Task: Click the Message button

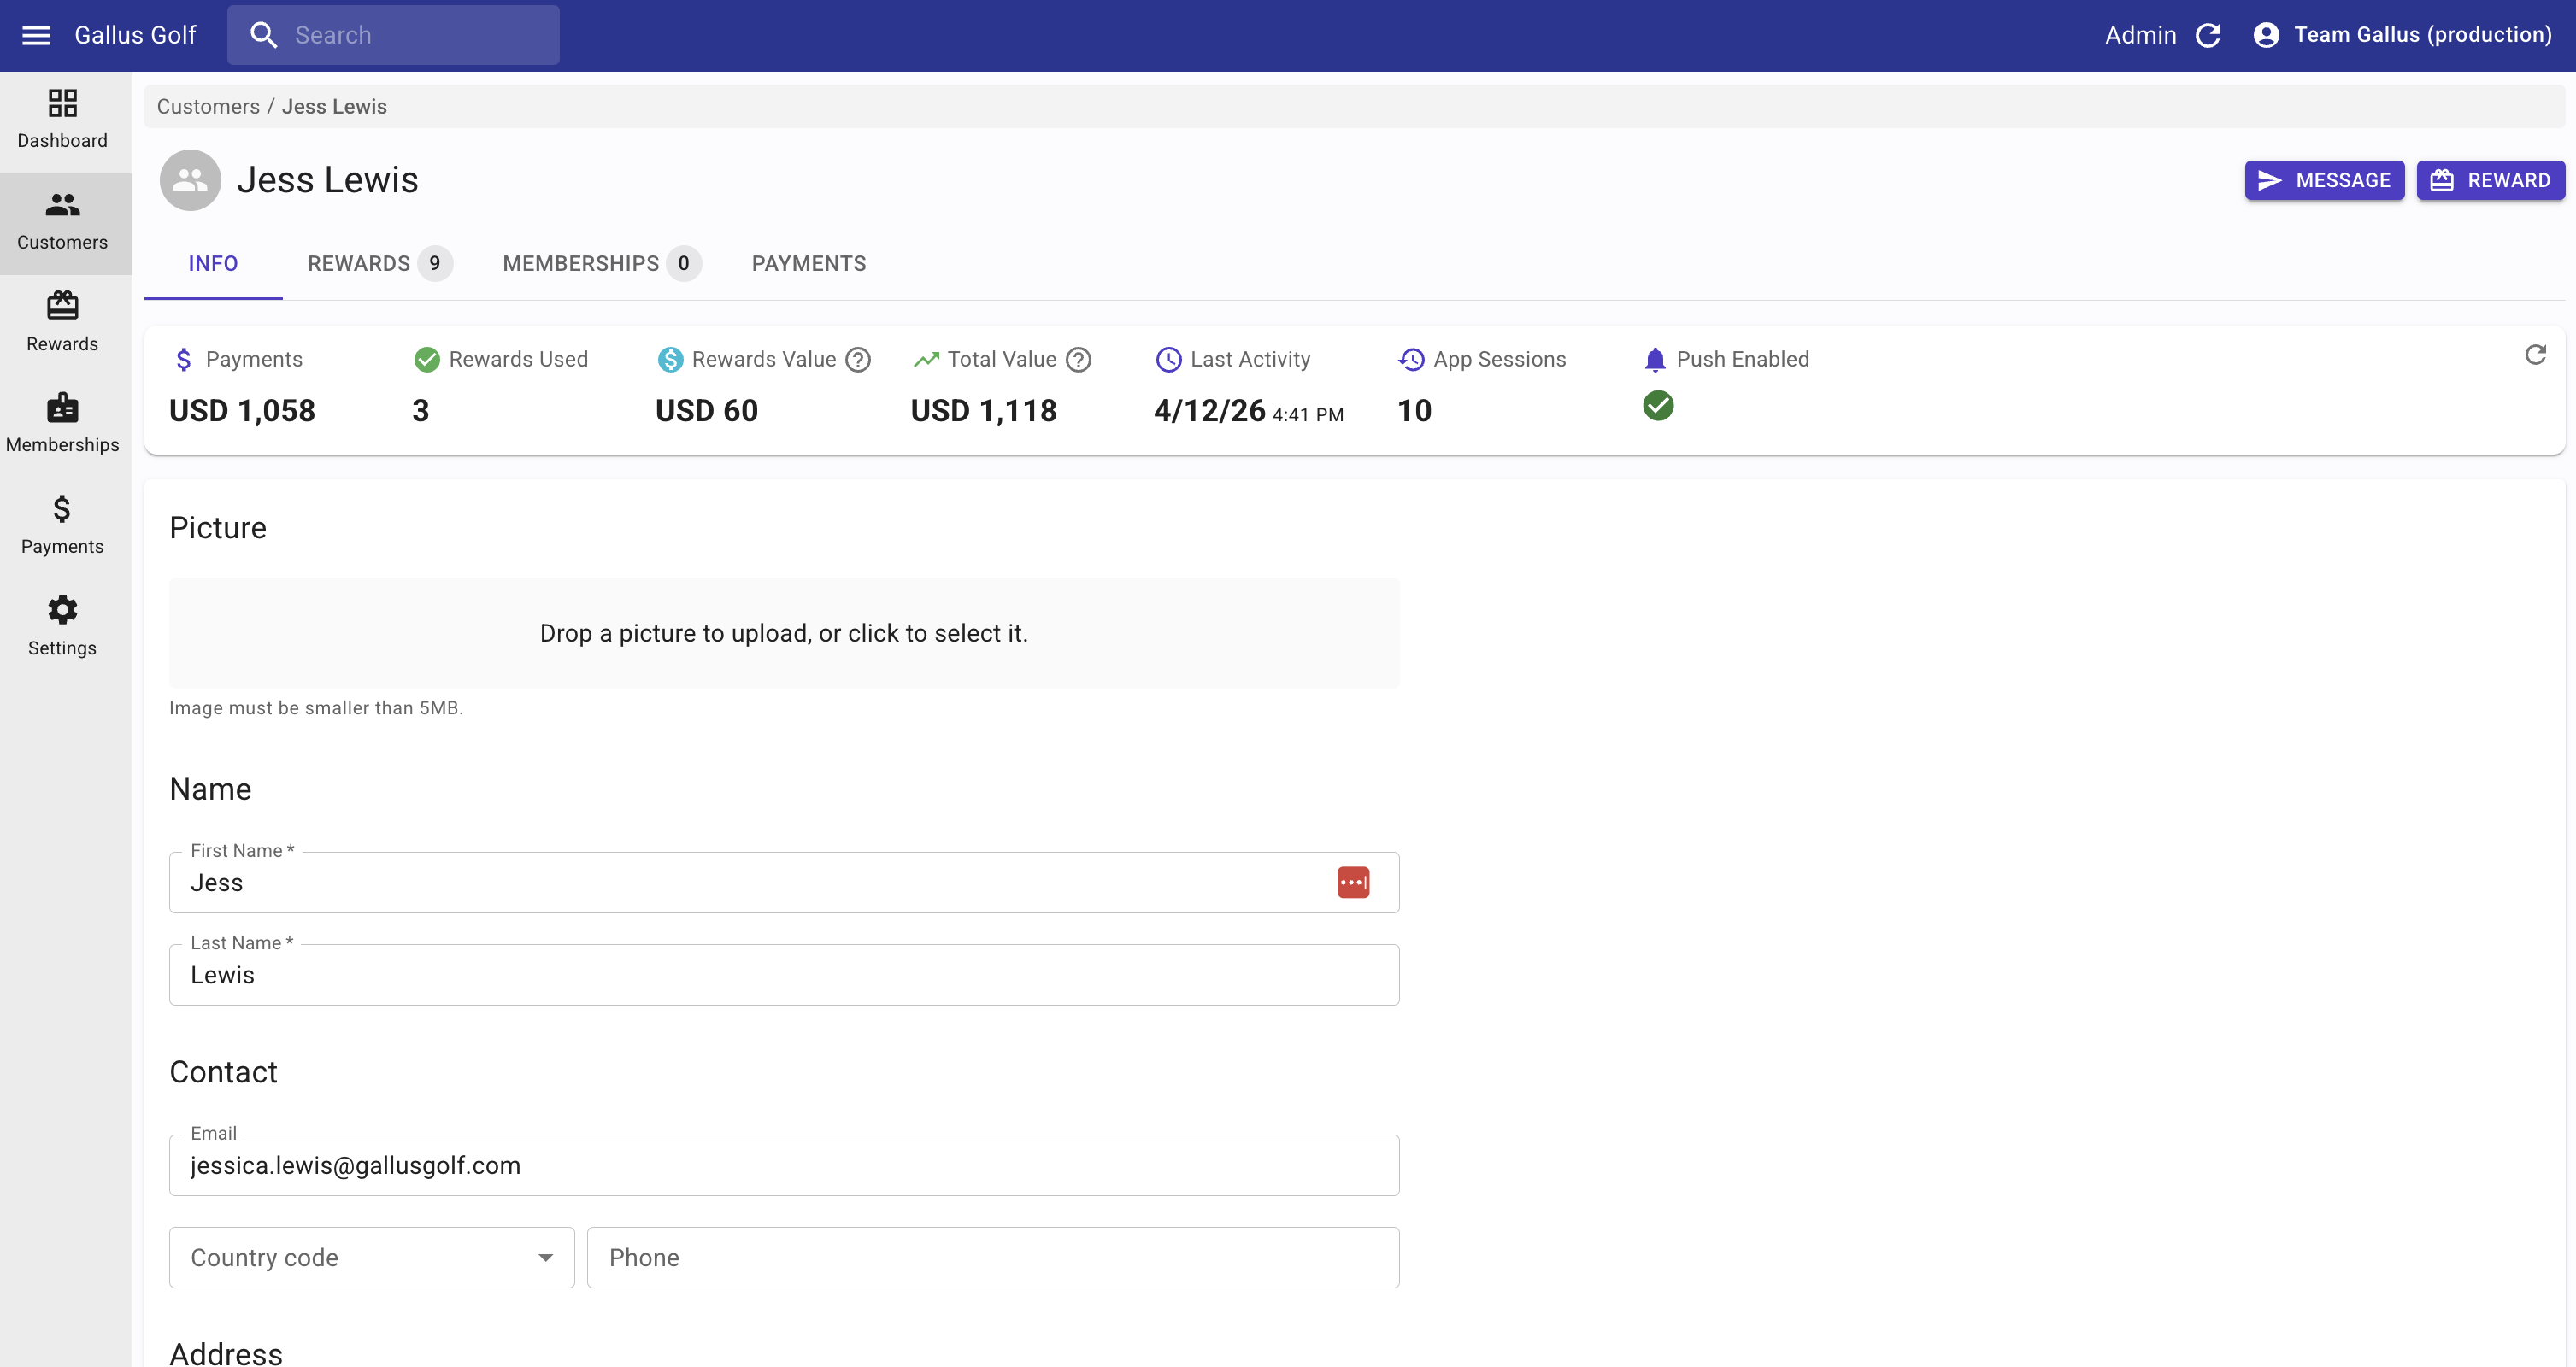Action: coord(2323,180)
